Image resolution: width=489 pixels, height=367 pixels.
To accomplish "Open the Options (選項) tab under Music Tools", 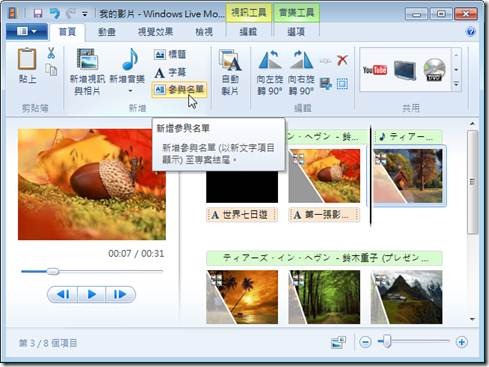I will (296, 32).
